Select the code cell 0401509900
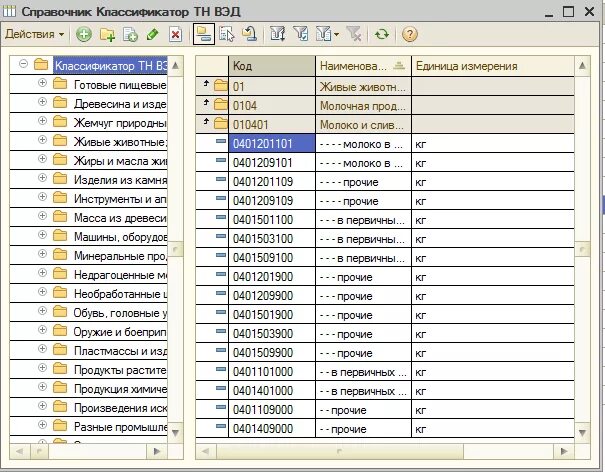This screenshot has height=472, width=605. (272, 352)
